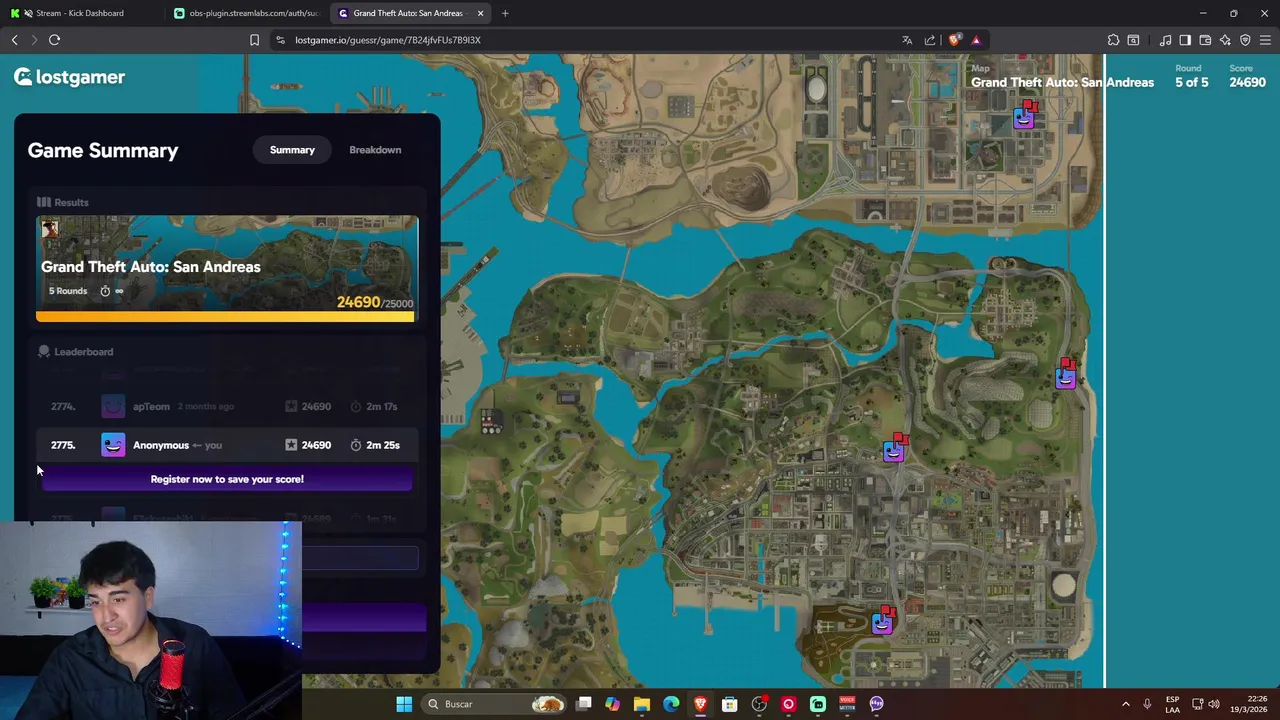
Task: Show hidden system tray icons
Action: click(x=1125, y=704)
